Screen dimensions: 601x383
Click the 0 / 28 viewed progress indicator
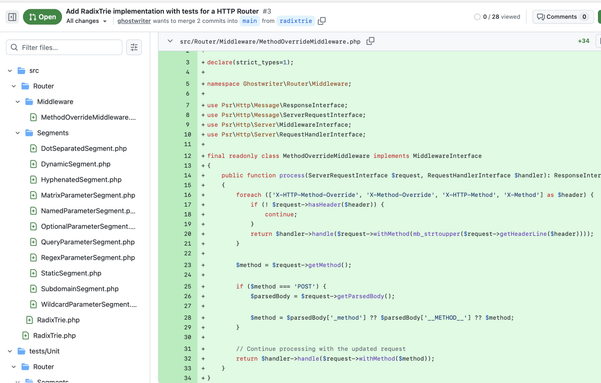click(497, 17)
